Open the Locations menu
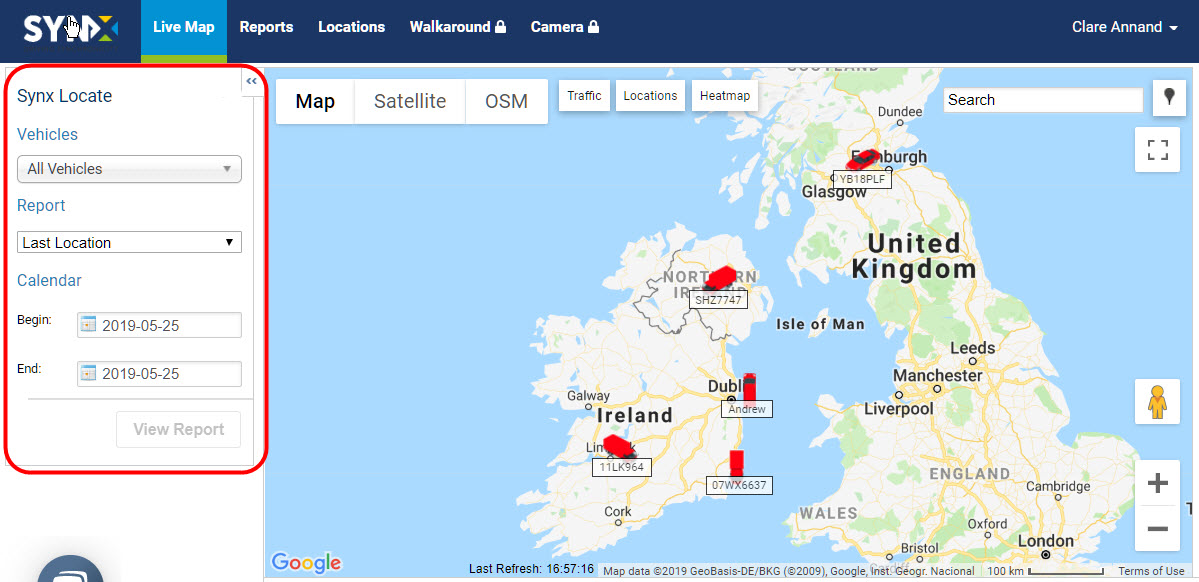The height and width of the screenshot is (582, 1199). tap(352, 28)
